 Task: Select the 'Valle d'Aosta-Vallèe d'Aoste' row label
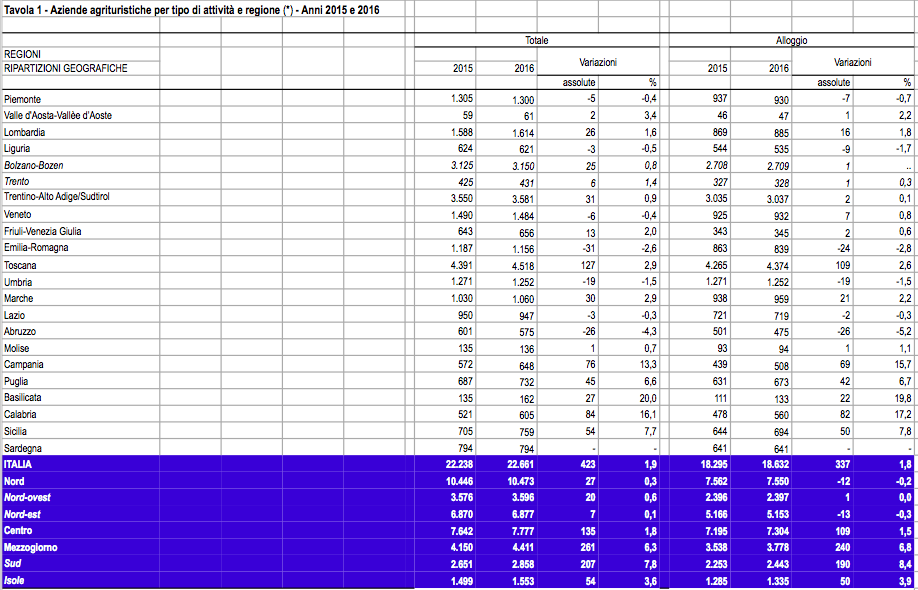[57, 115]
